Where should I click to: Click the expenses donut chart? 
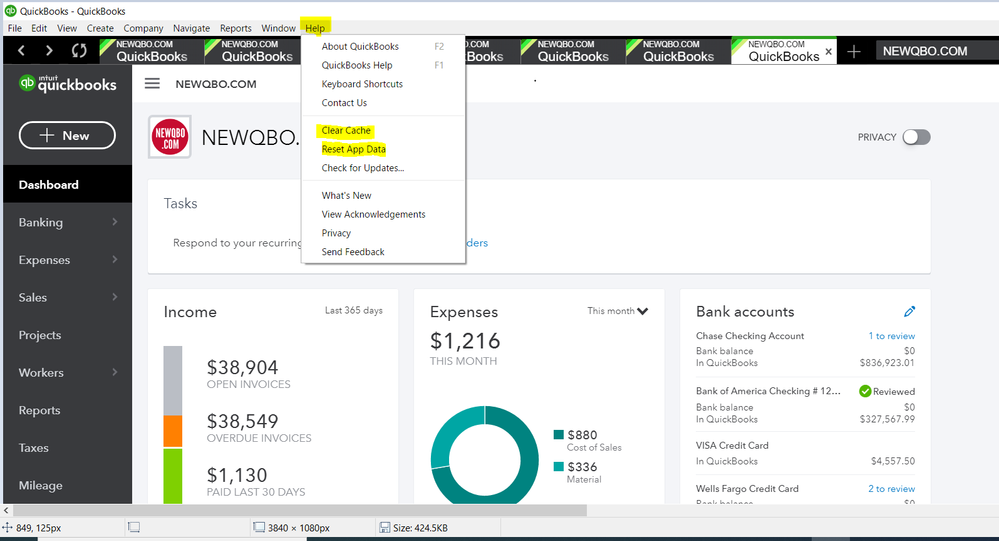coord(484,455)
